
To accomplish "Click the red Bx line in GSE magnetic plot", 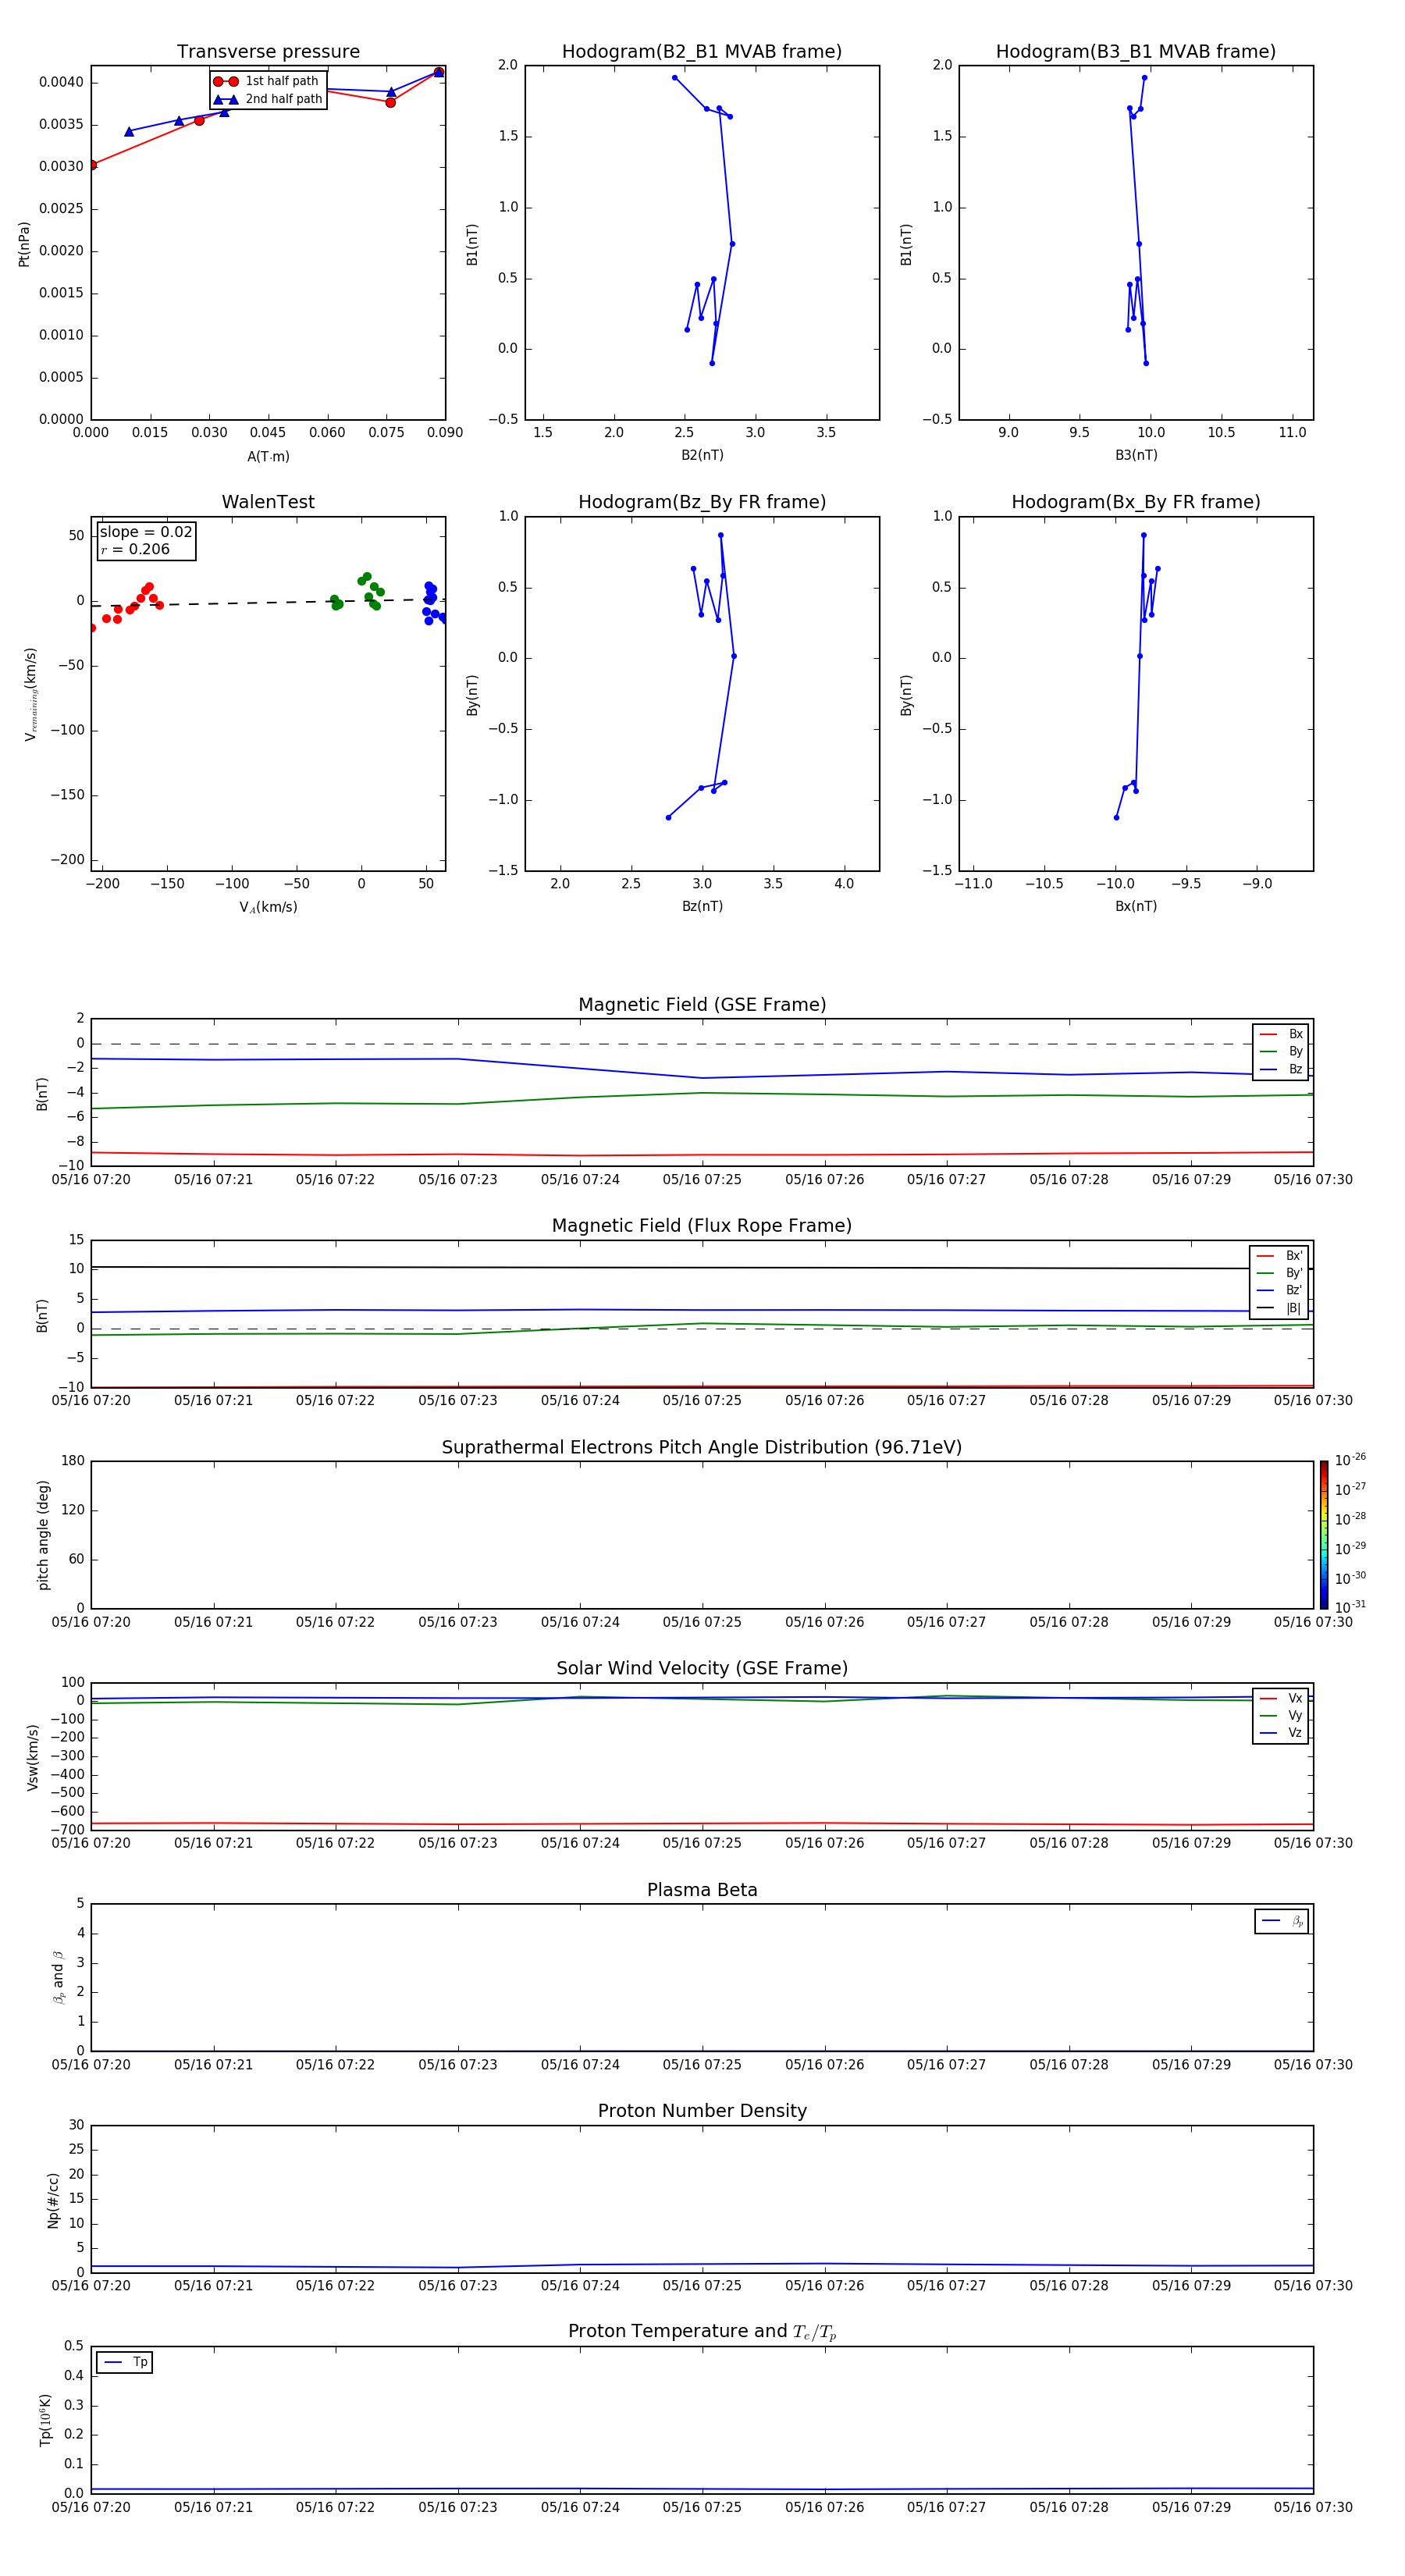I will 702,1155.
